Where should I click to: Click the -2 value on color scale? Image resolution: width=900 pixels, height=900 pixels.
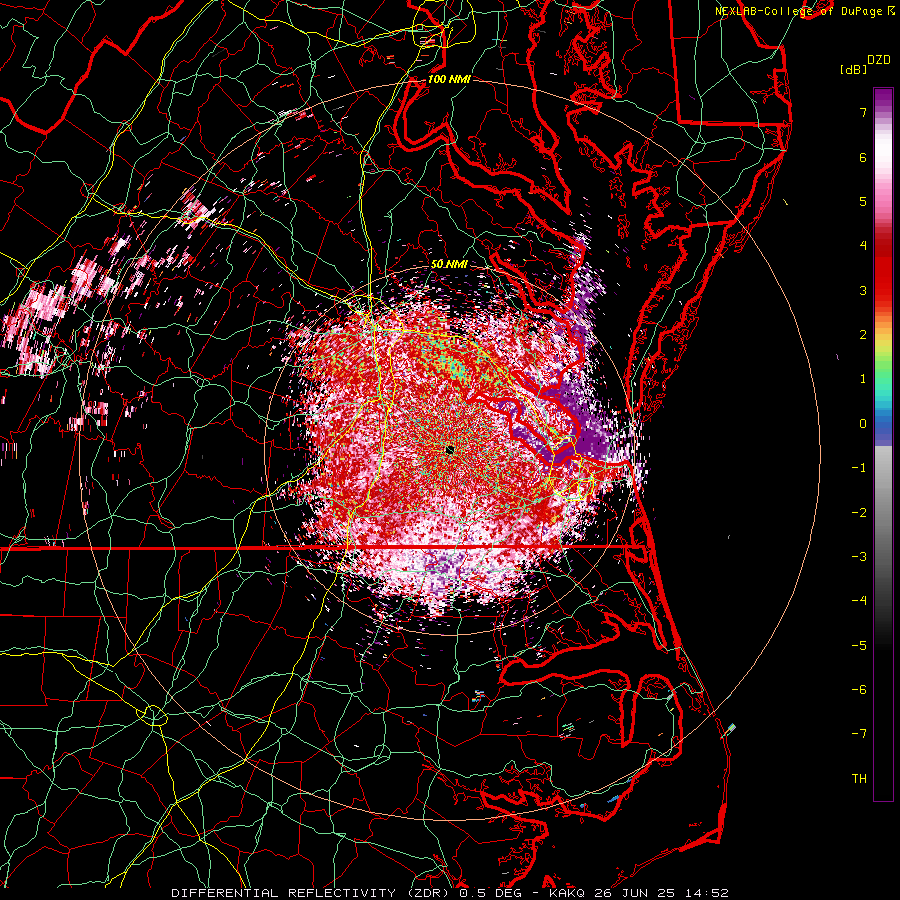click(859, 513)
